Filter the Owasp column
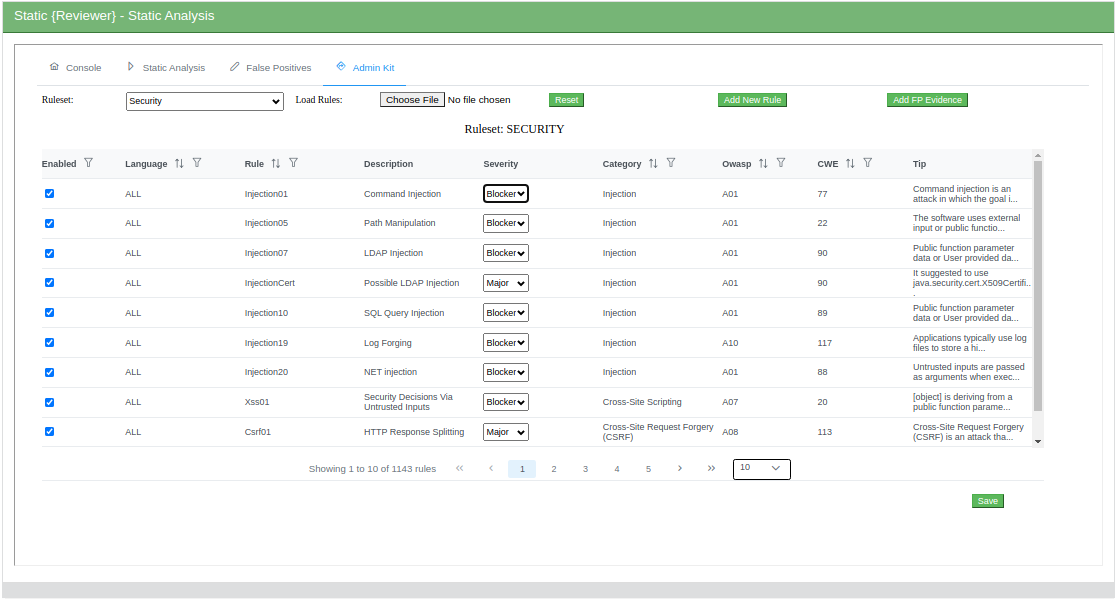The image size is (1116, 599). [780, 162]
